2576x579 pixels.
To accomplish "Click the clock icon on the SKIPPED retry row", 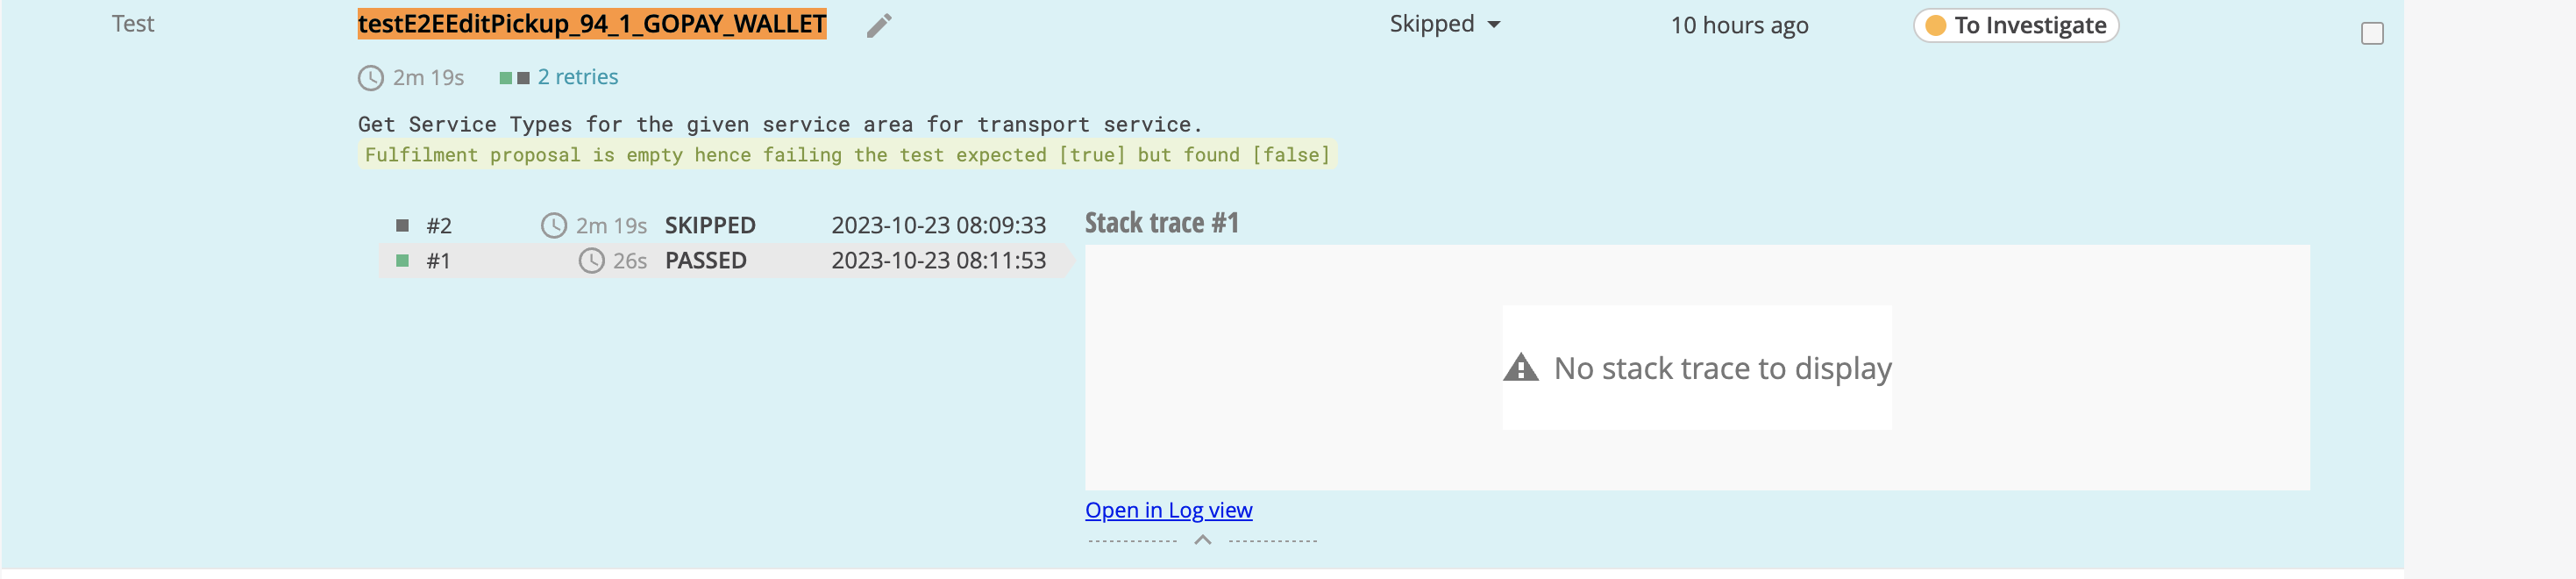I will pos(554,225).
